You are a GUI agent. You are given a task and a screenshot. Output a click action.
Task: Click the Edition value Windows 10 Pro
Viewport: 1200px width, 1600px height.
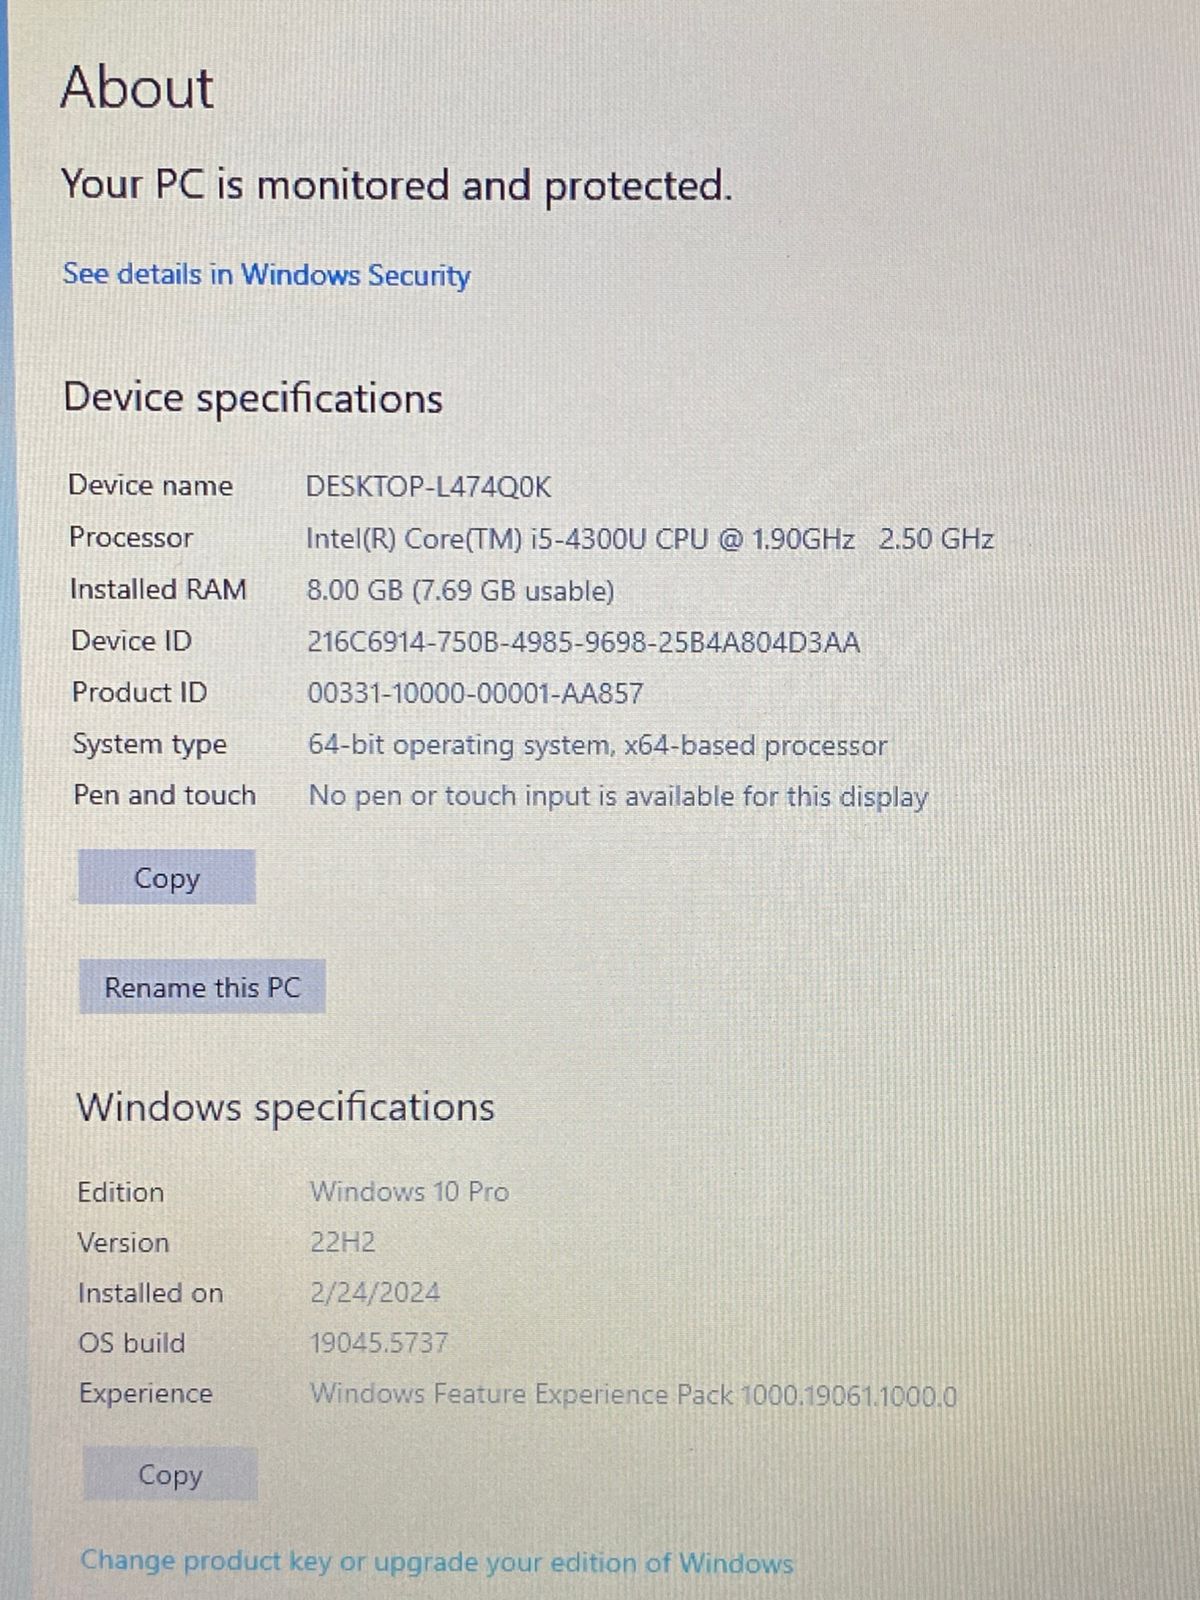click(409, 1191)
